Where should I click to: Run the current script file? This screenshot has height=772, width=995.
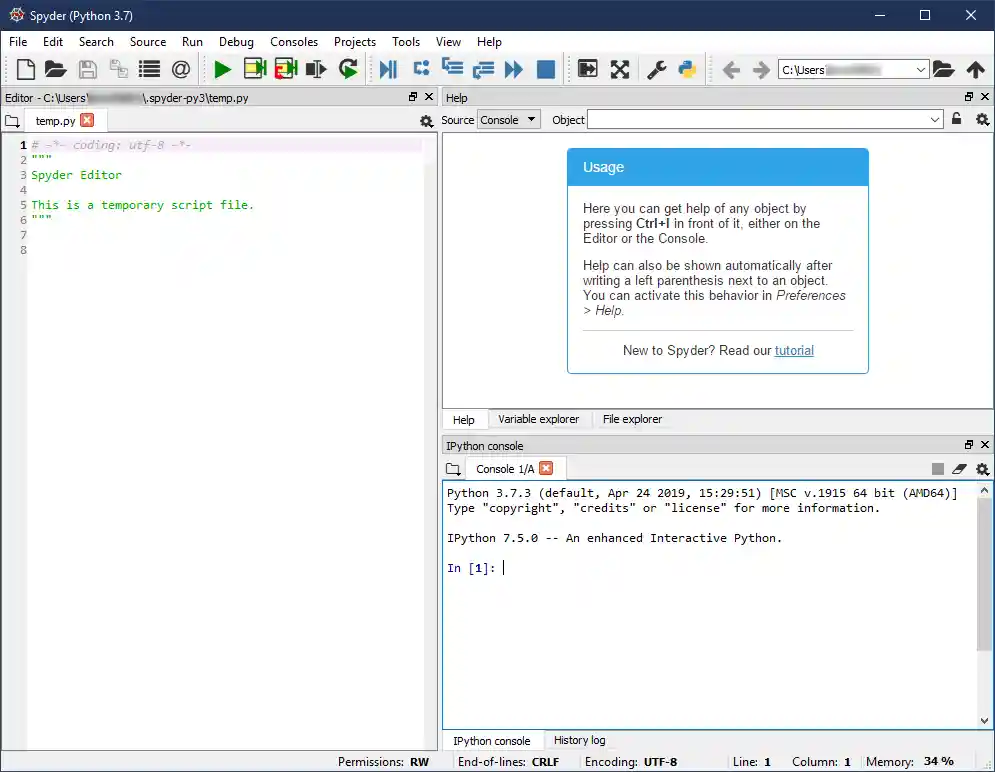tap(222, 69)
